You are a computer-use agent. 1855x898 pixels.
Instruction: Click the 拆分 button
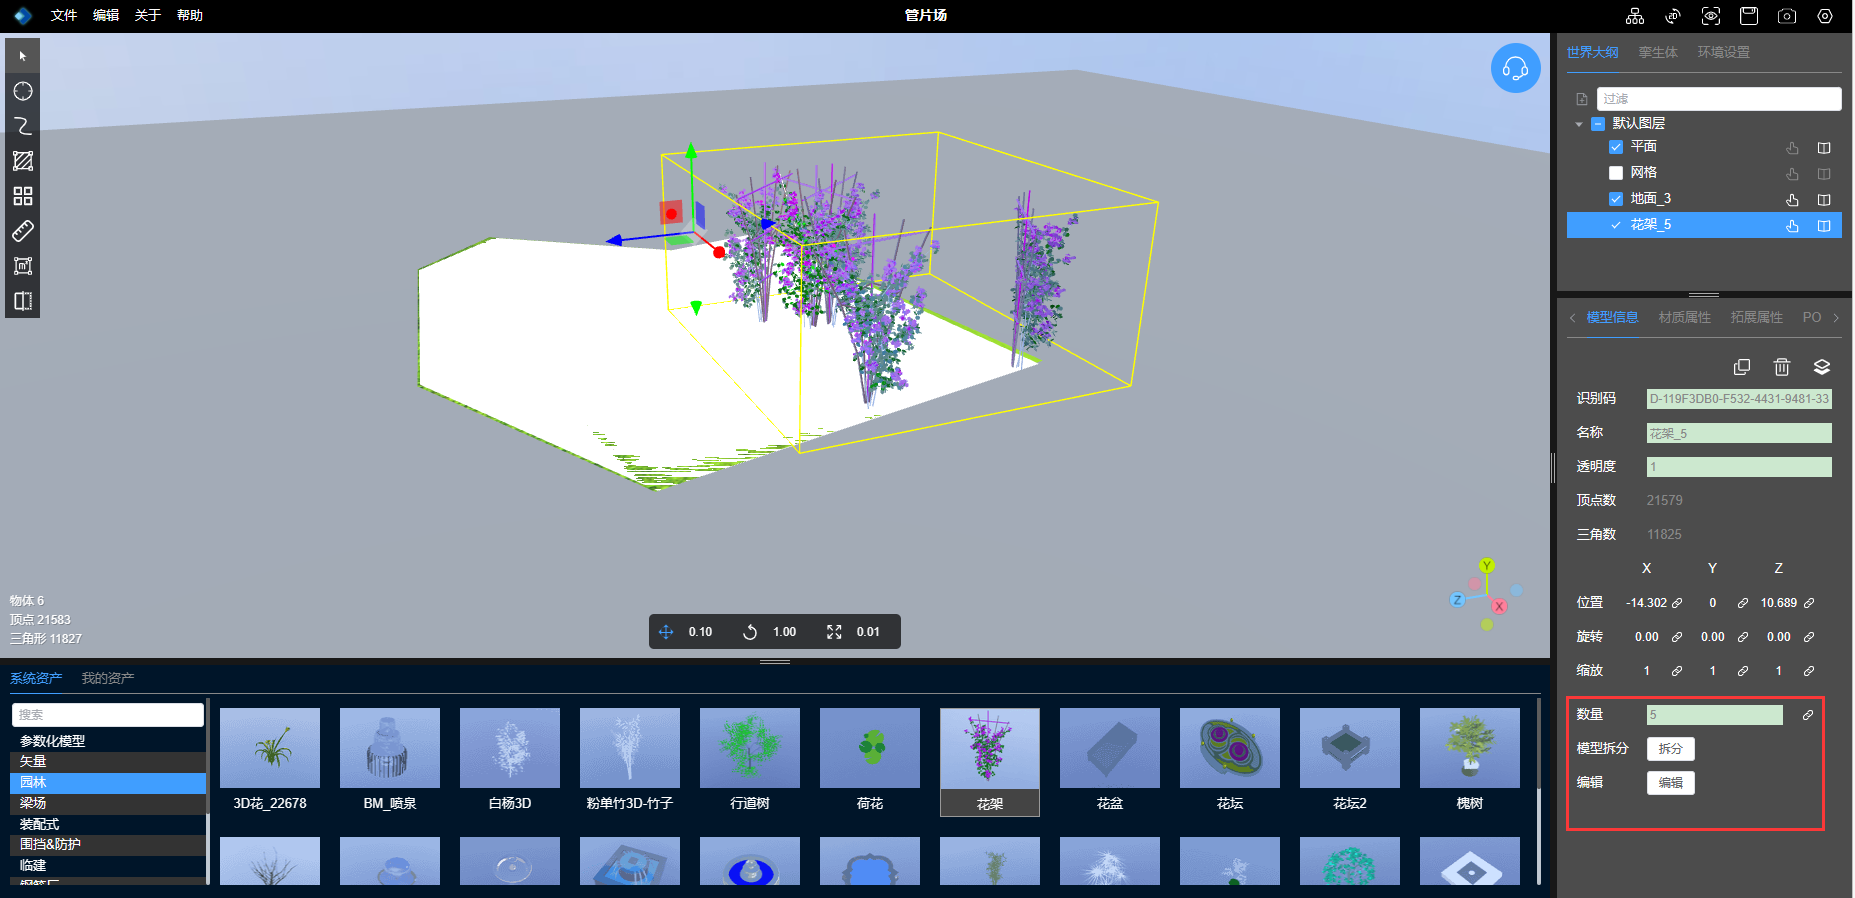pyautogui.click(x=1670, y=748)
